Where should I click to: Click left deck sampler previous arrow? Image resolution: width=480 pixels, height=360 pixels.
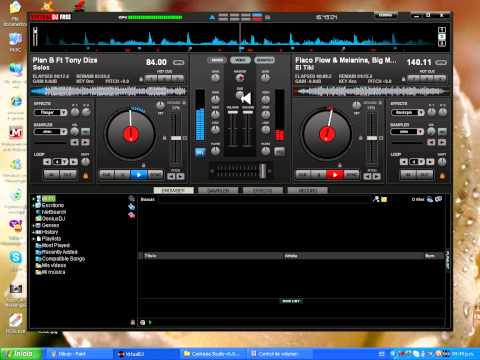tap(74, 143)
